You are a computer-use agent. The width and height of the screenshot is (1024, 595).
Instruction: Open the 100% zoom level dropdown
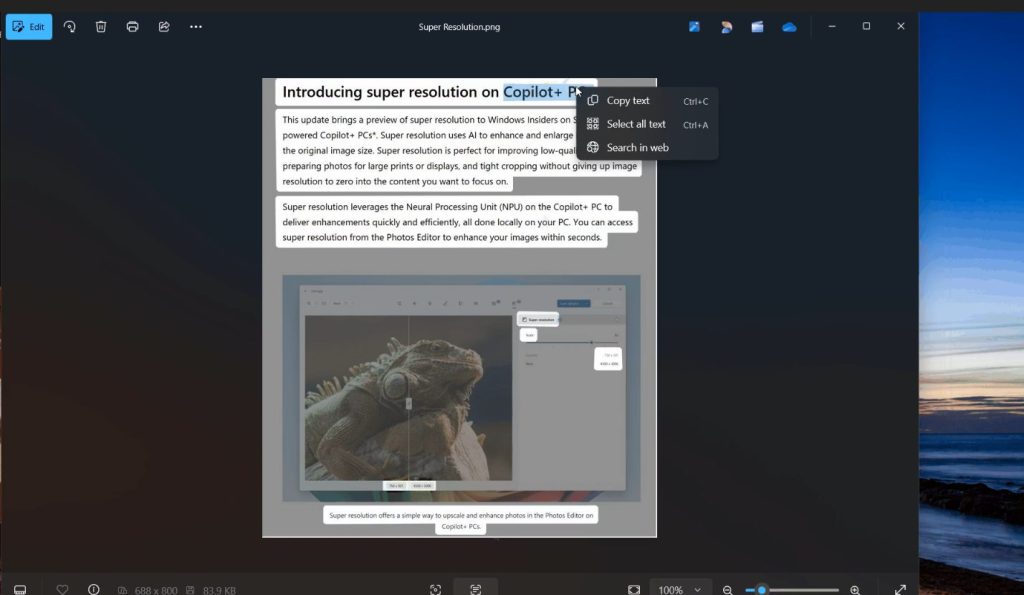click(680, 590)
